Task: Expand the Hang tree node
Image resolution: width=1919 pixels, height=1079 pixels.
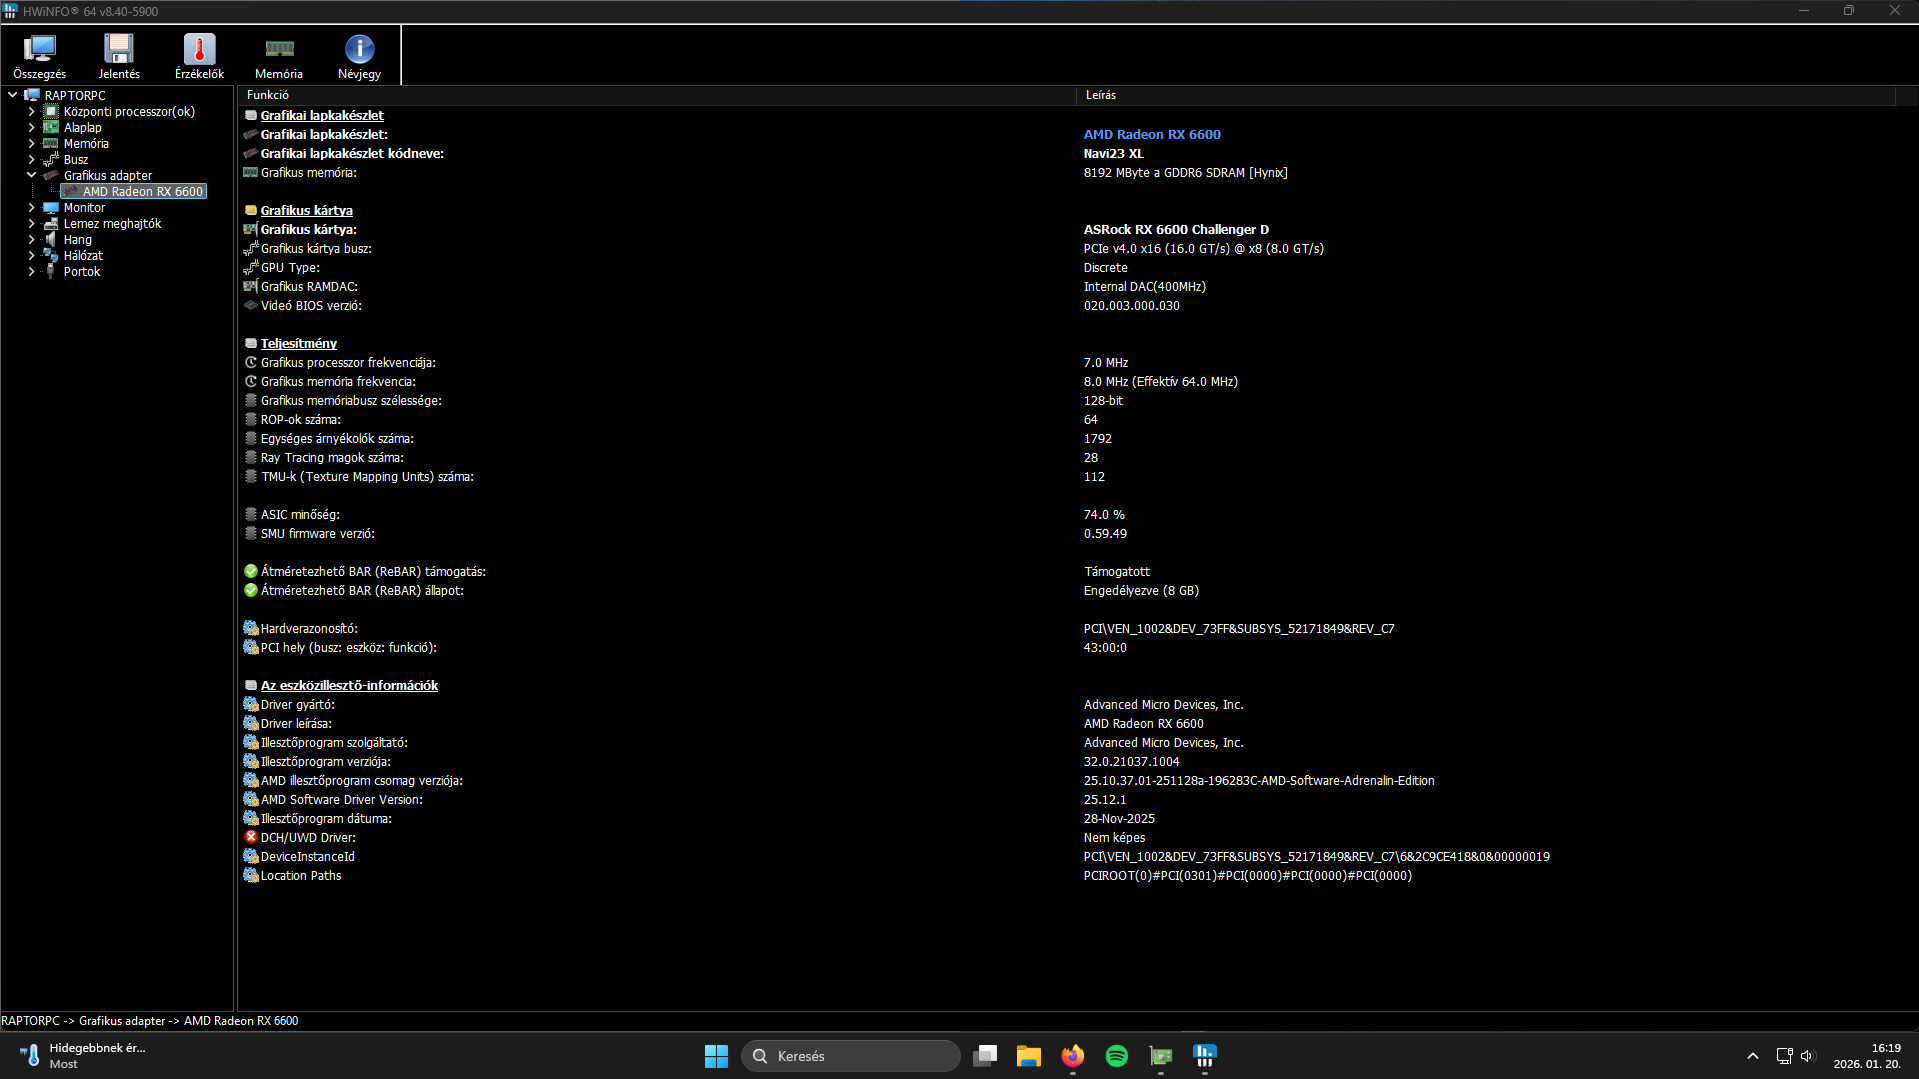Action: tap(31, 240)
